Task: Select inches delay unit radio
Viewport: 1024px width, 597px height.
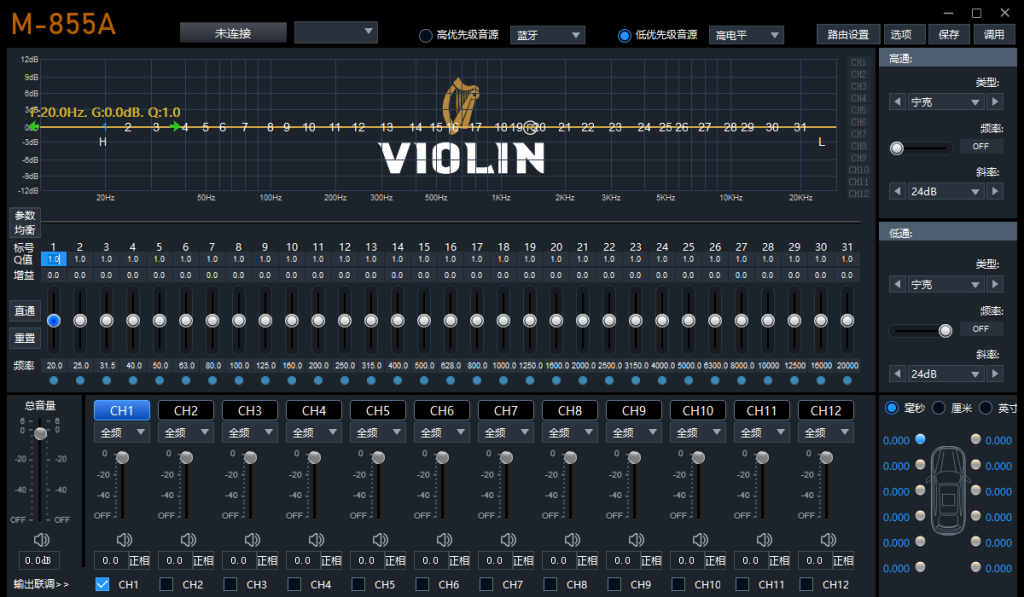Action: coord(985,408)
